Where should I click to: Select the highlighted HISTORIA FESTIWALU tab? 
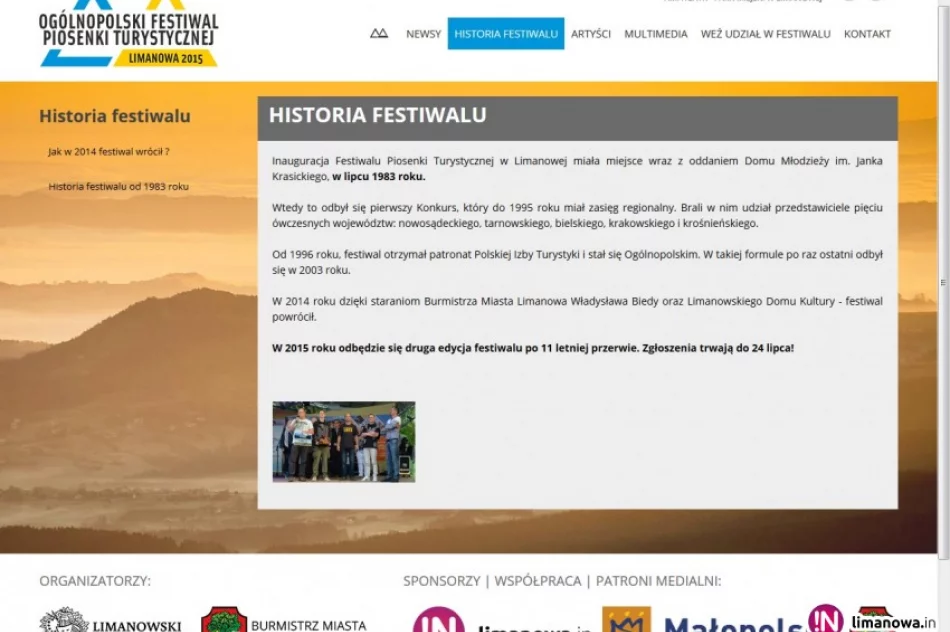[x=505, y=33]
